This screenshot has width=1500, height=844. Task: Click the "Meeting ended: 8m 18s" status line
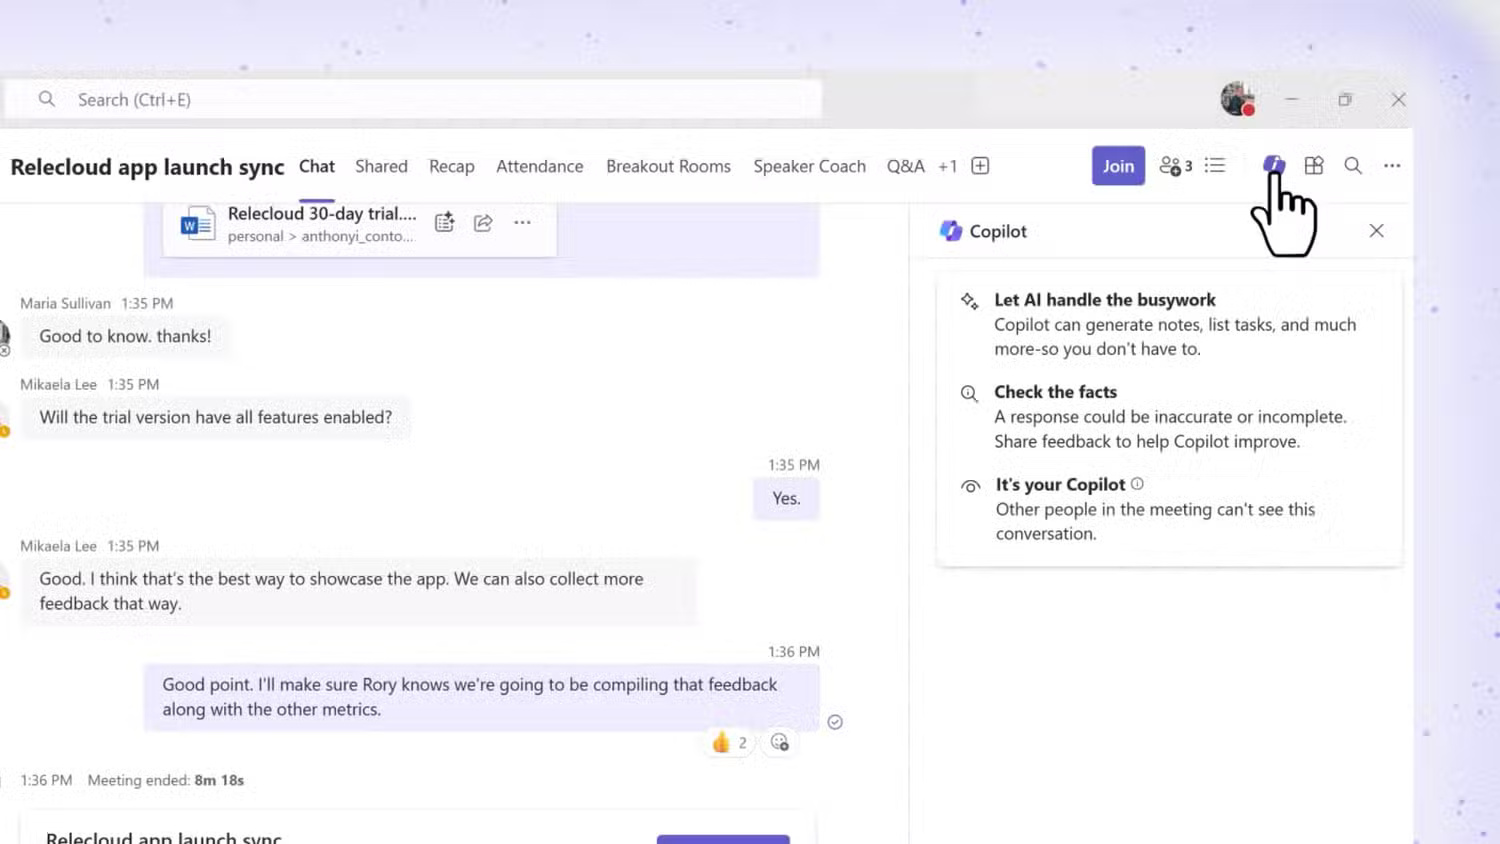166,780
